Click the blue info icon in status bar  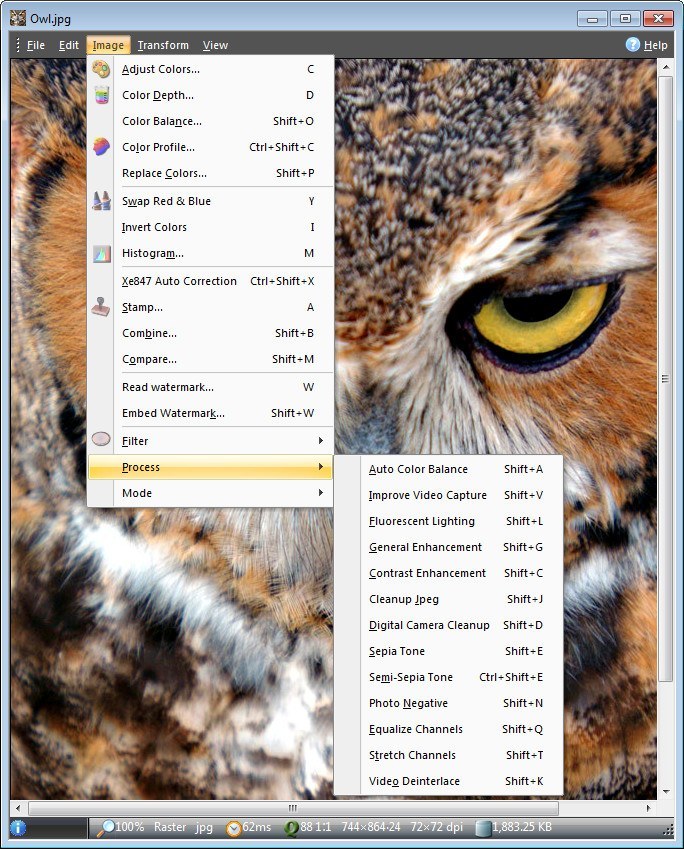coord(18,828)
